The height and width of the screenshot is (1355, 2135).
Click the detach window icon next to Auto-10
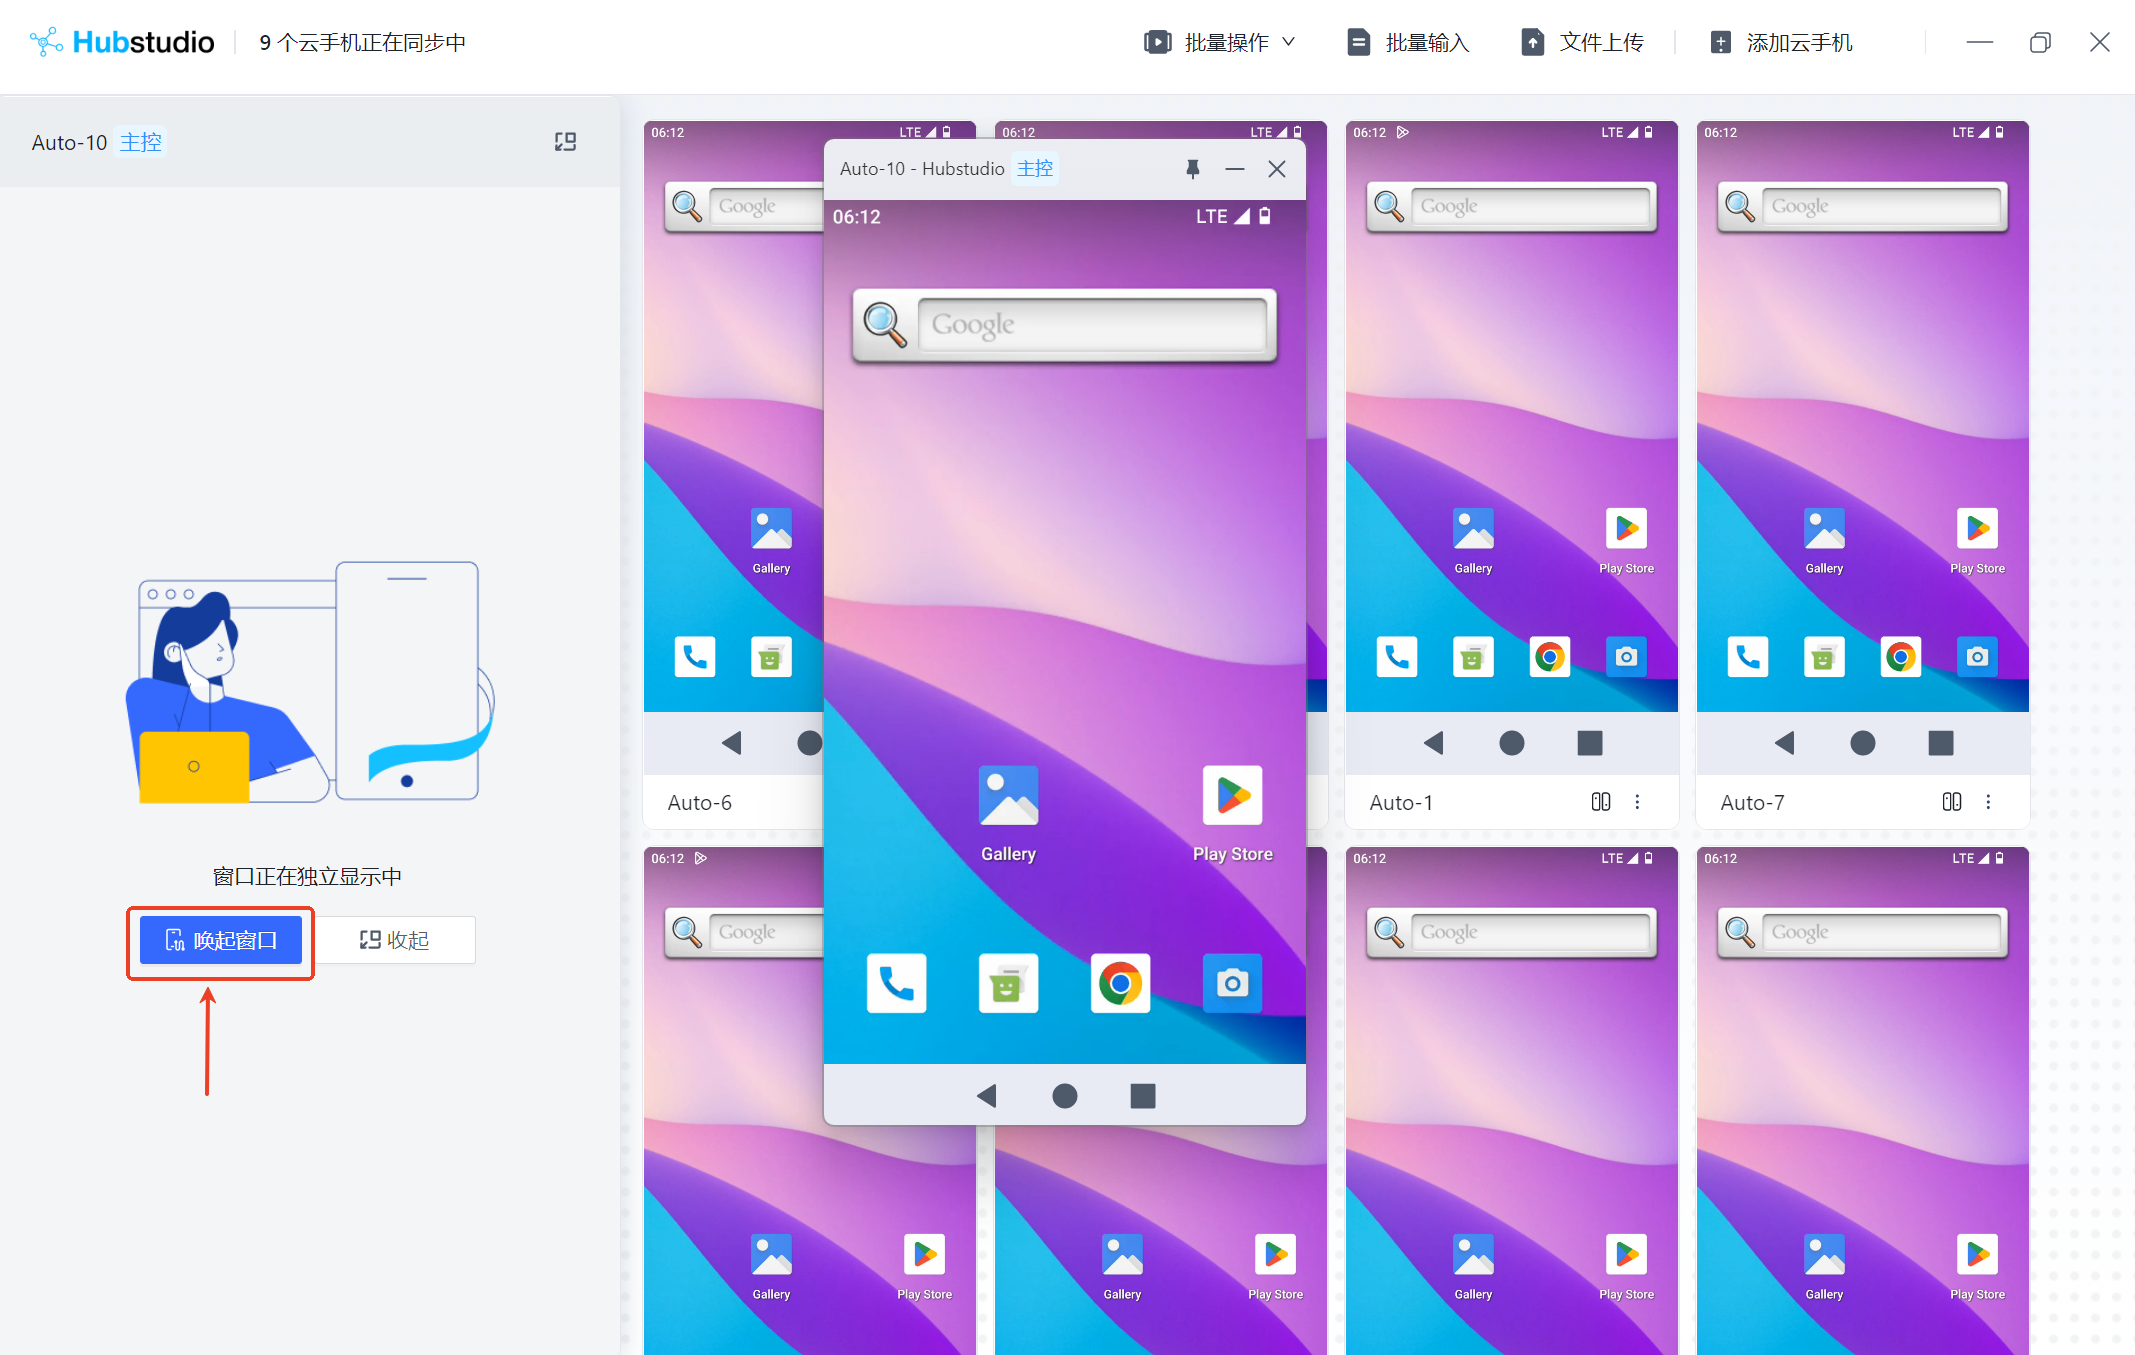point(565,142)
